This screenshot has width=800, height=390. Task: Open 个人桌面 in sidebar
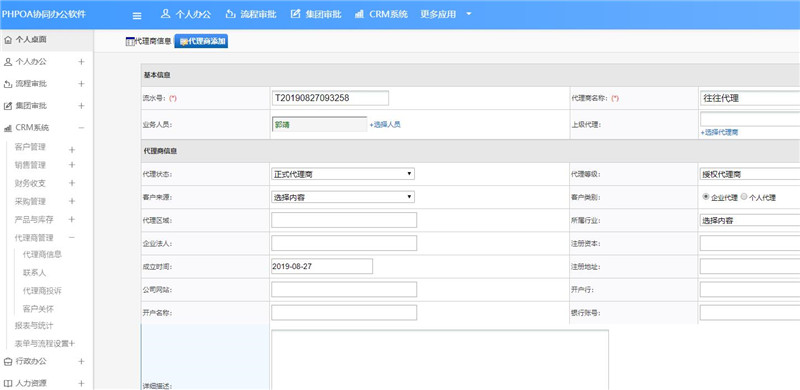31,39
